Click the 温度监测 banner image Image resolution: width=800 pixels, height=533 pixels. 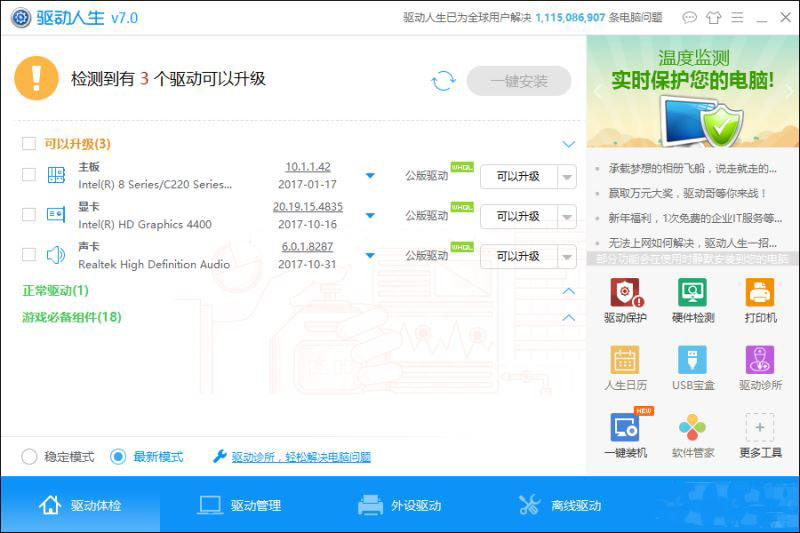pyautogui.click(x=693, y=92)
